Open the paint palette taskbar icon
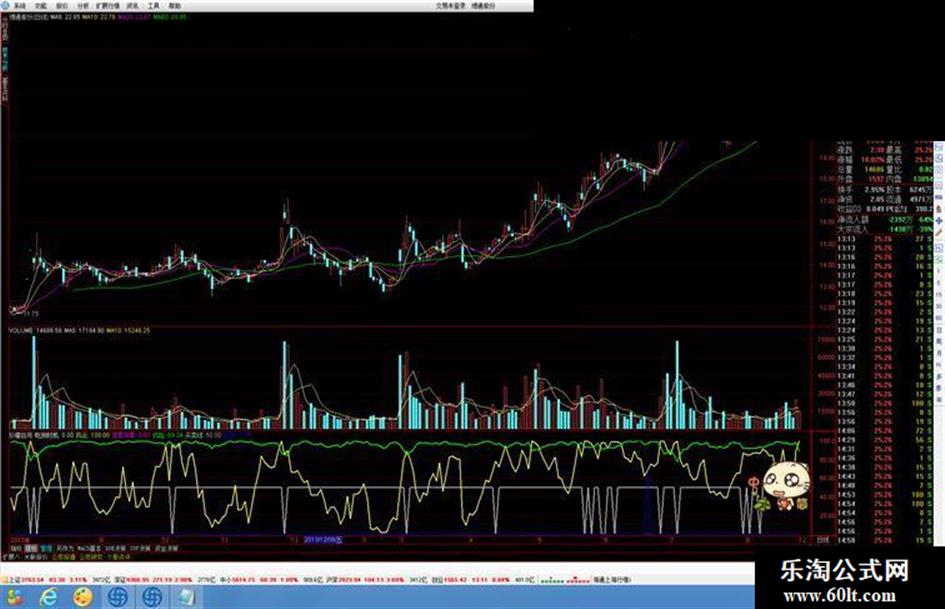This screenshot has width=945, height=609. click(83, 597)
